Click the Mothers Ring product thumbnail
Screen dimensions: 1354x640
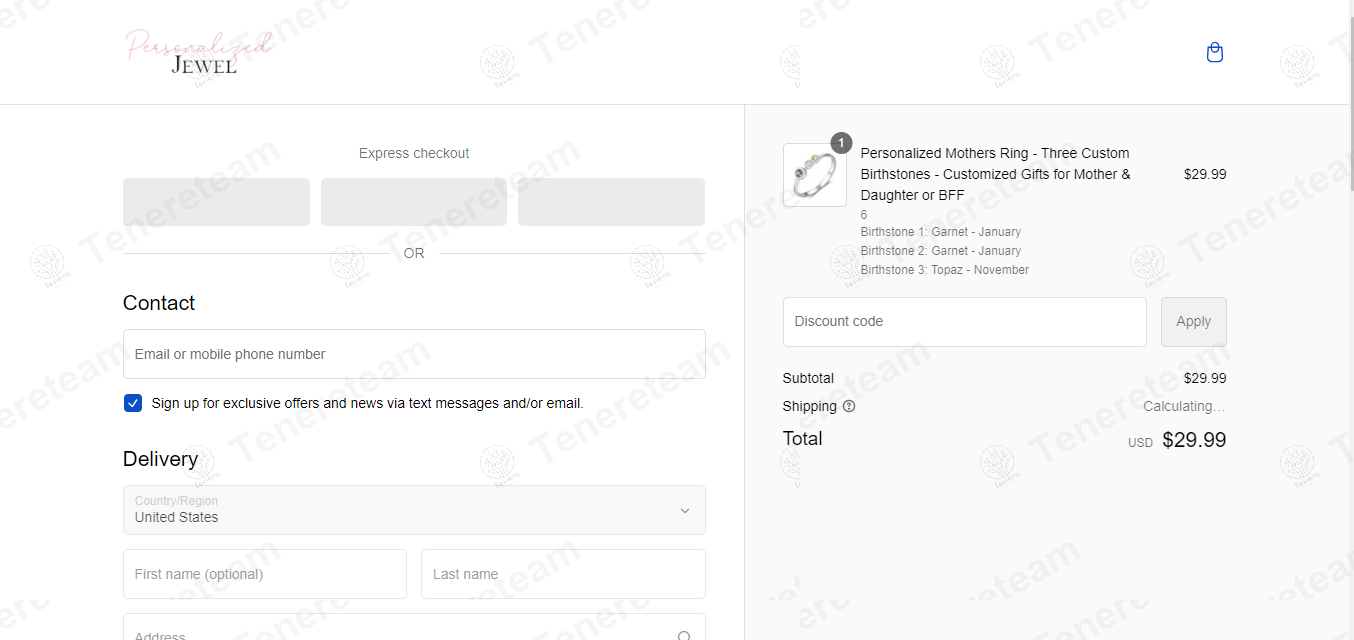[x=815, y=175]
